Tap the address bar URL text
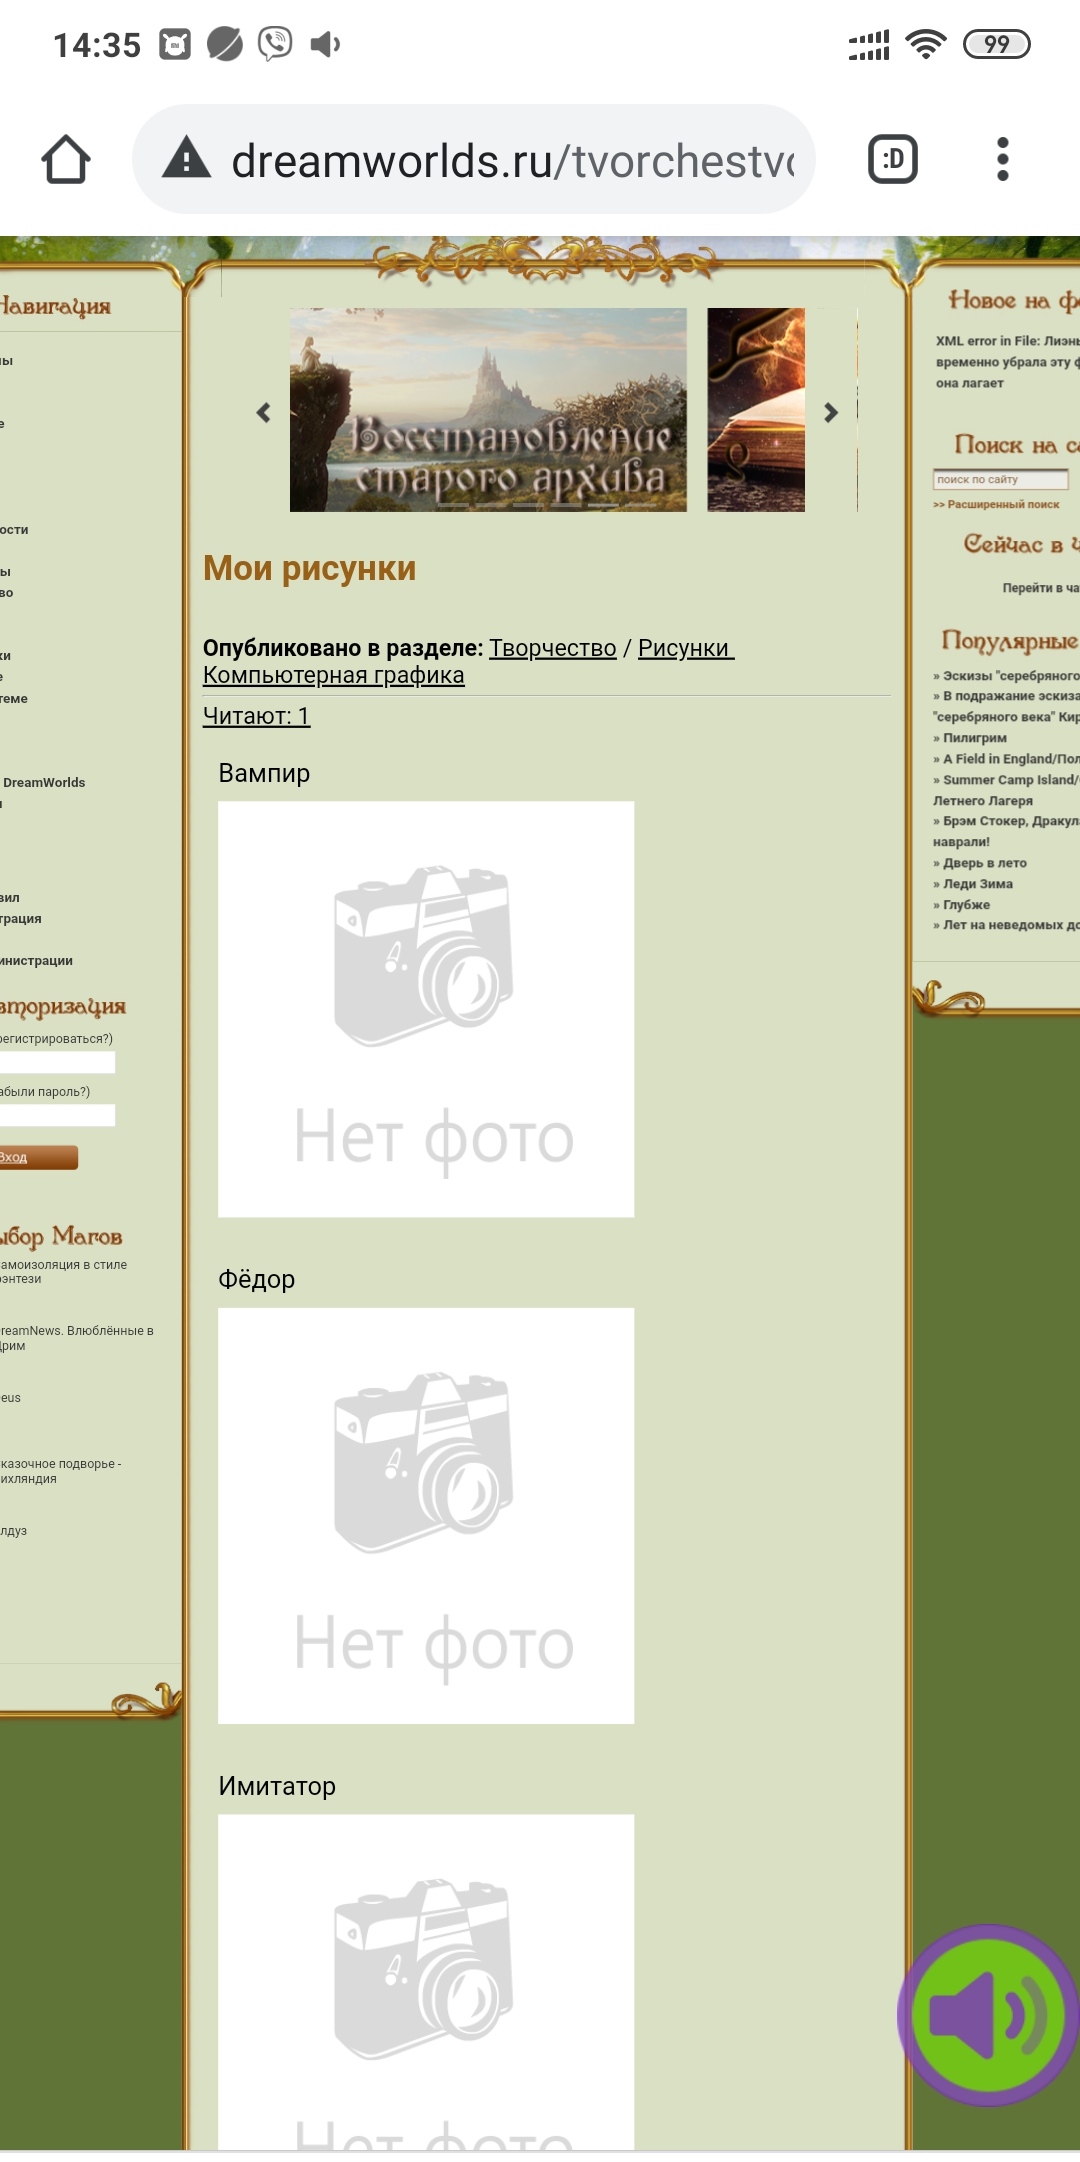 pos(512,161)
